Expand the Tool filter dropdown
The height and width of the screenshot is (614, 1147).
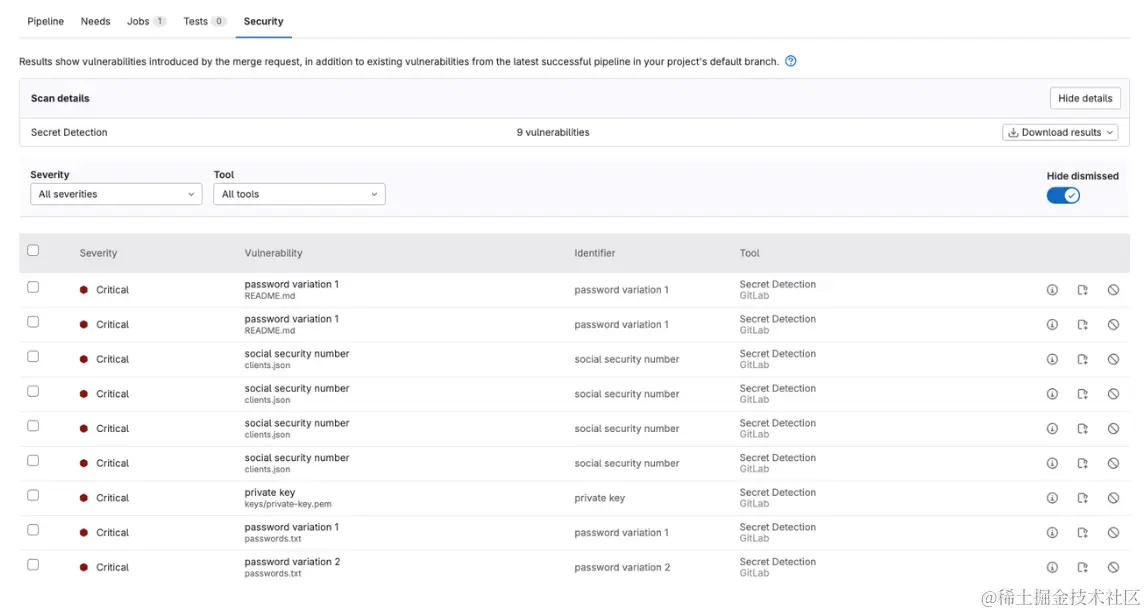pos(299,194)
